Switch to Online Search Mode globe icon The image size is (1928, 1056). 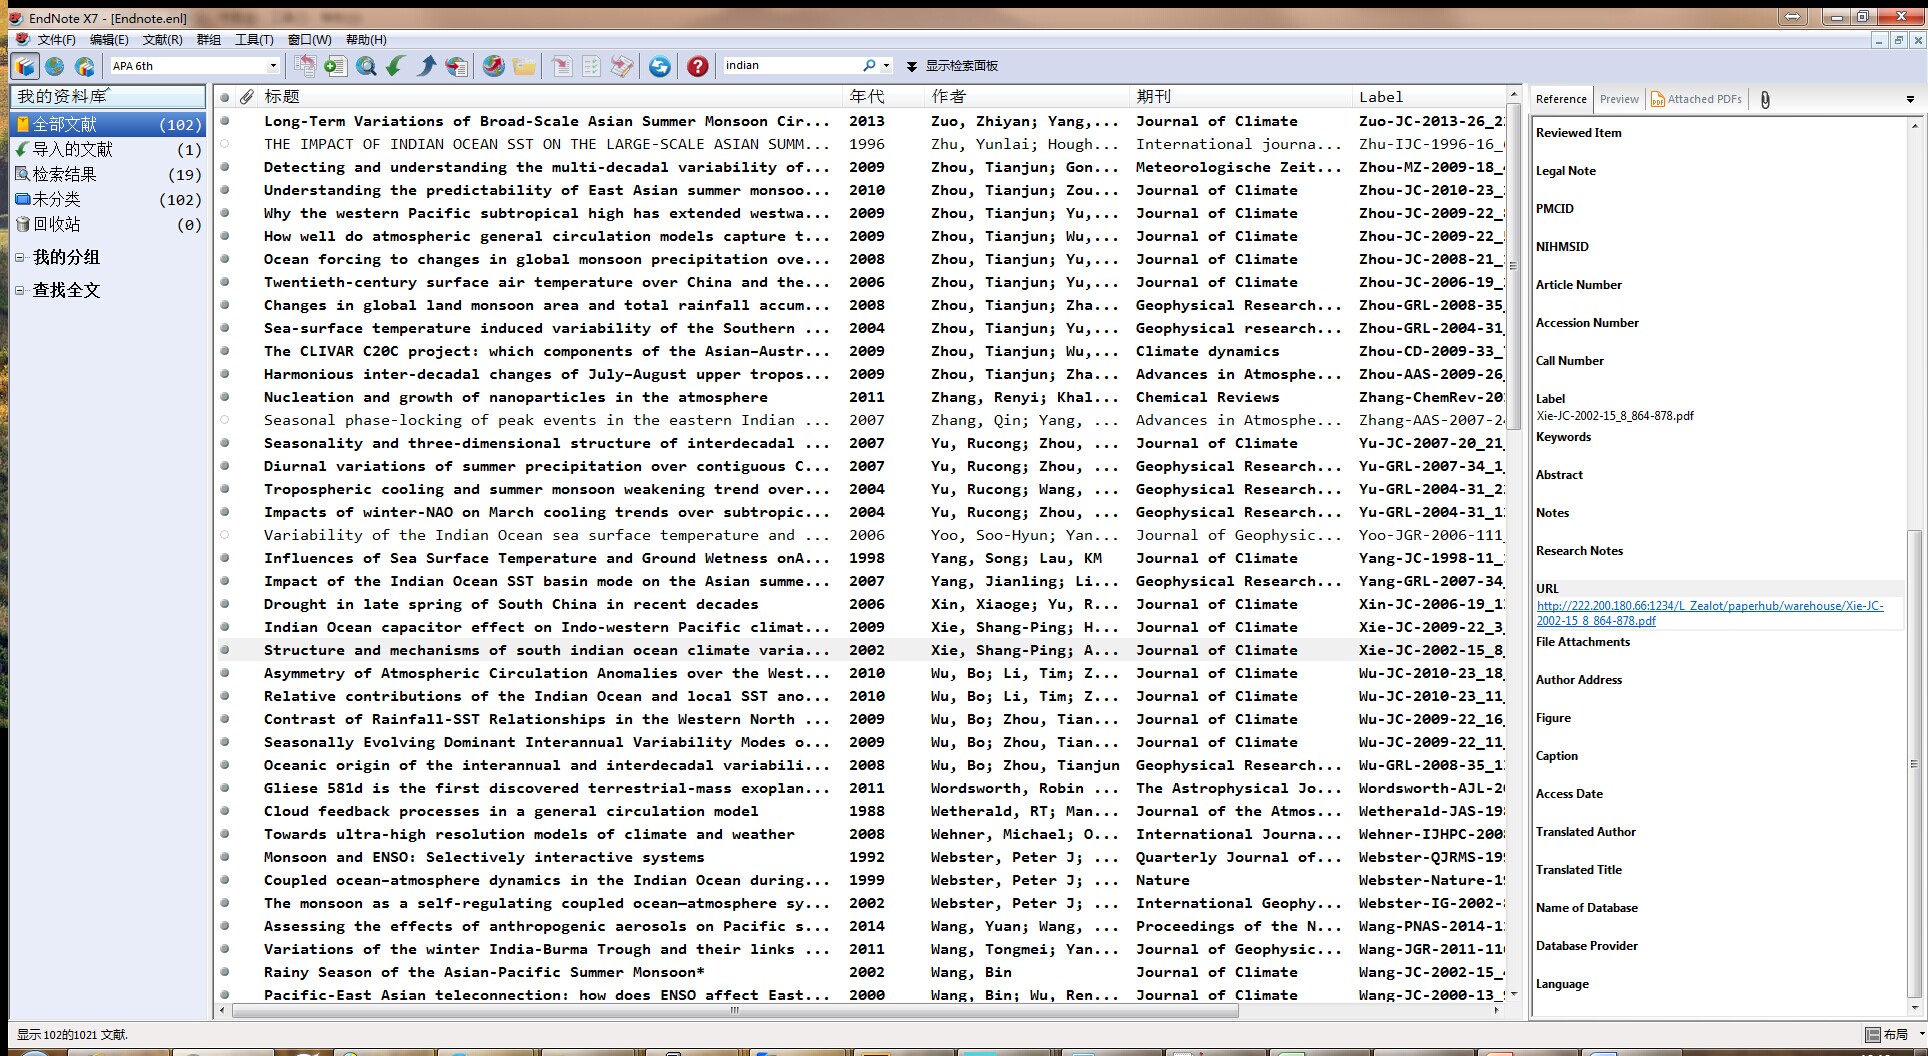coord(55,66)
